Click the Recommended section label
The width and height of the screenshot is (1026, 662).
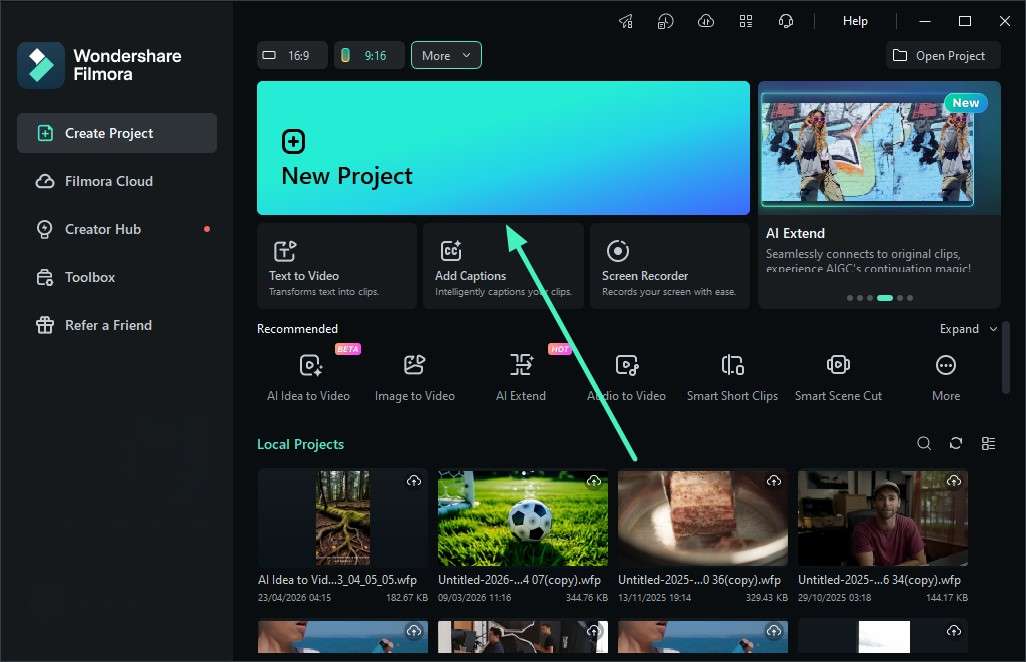click(x=298, y=329)
